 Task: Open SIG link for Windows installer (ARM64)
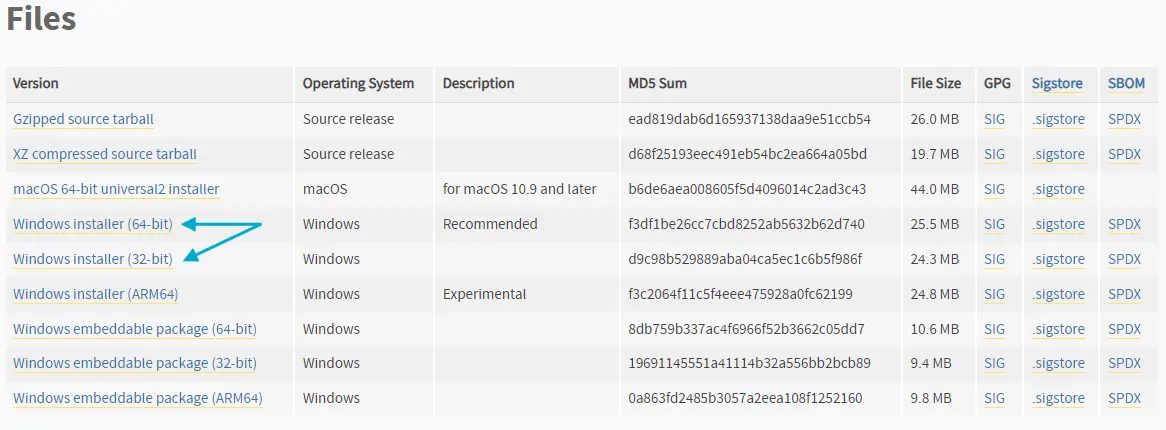pos(994,294)
